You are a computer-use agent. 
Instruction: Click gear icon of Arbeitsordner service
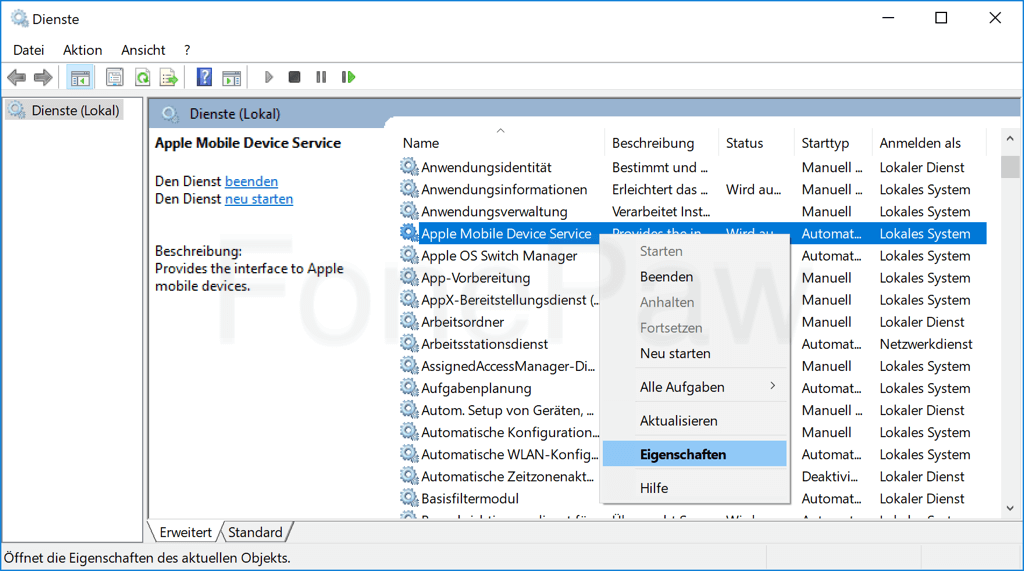(x=409, y=321)
